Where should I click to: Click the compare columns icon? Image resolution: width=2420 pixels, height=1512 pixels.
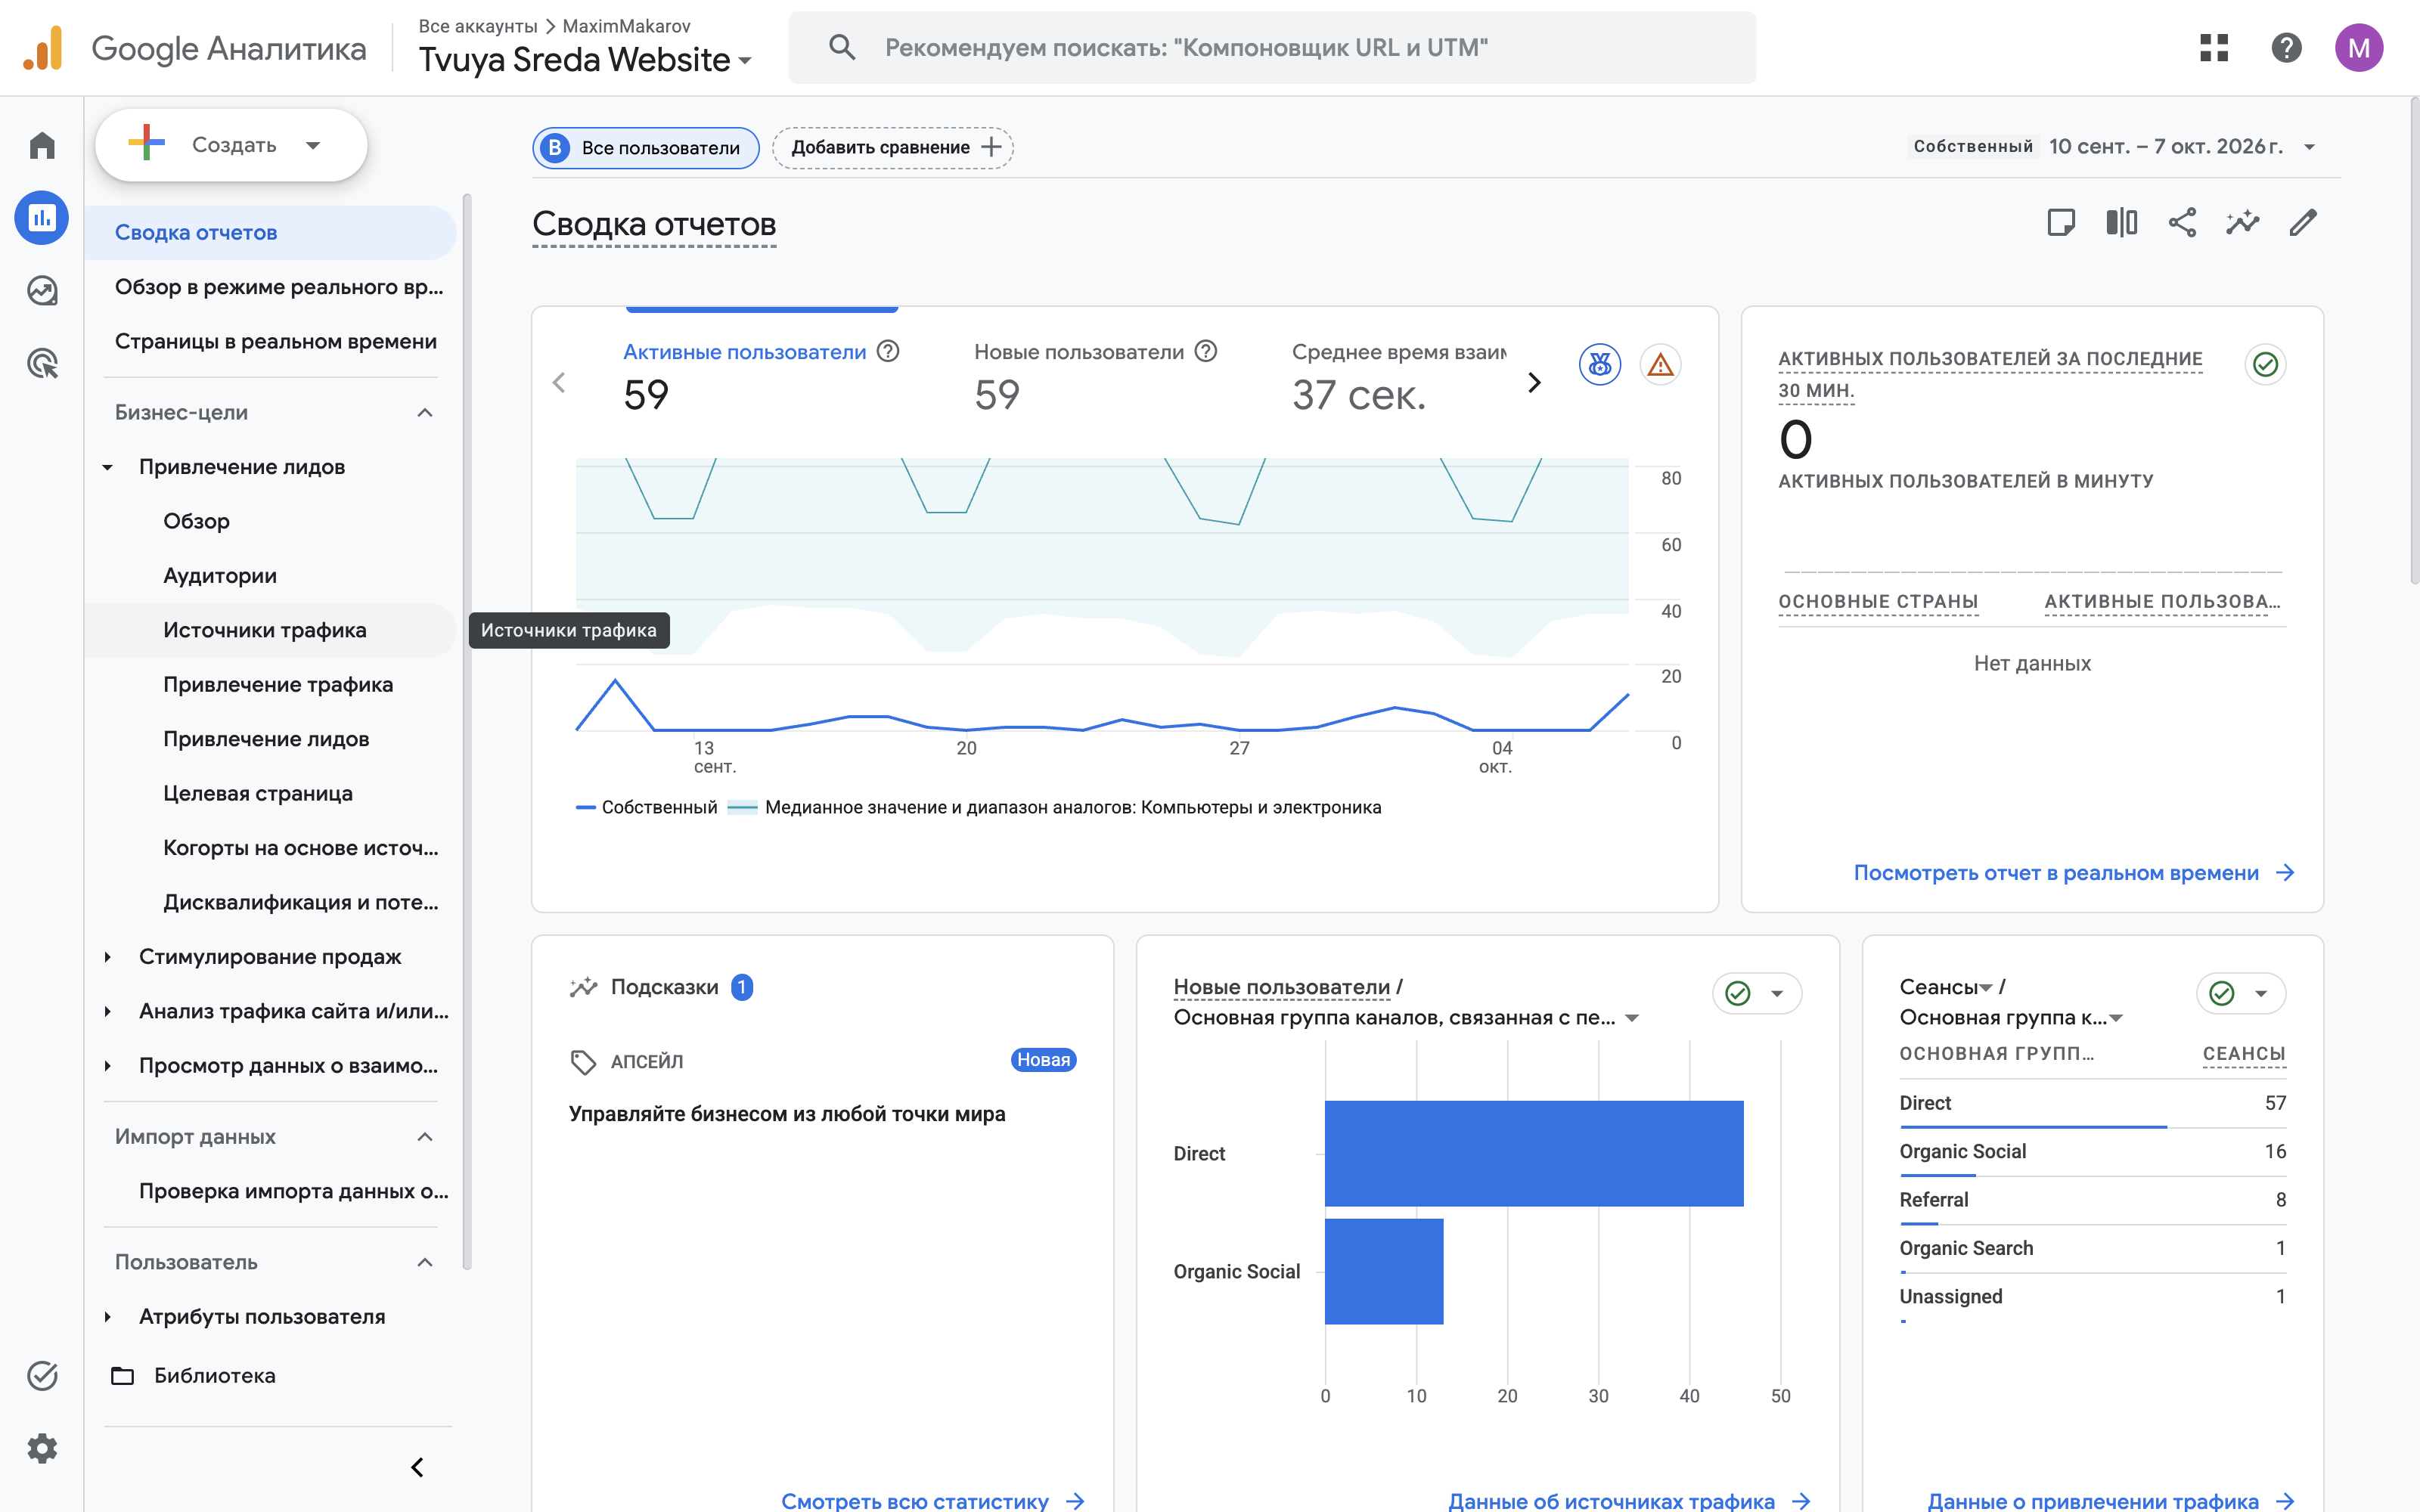(x=2121, y=222)
